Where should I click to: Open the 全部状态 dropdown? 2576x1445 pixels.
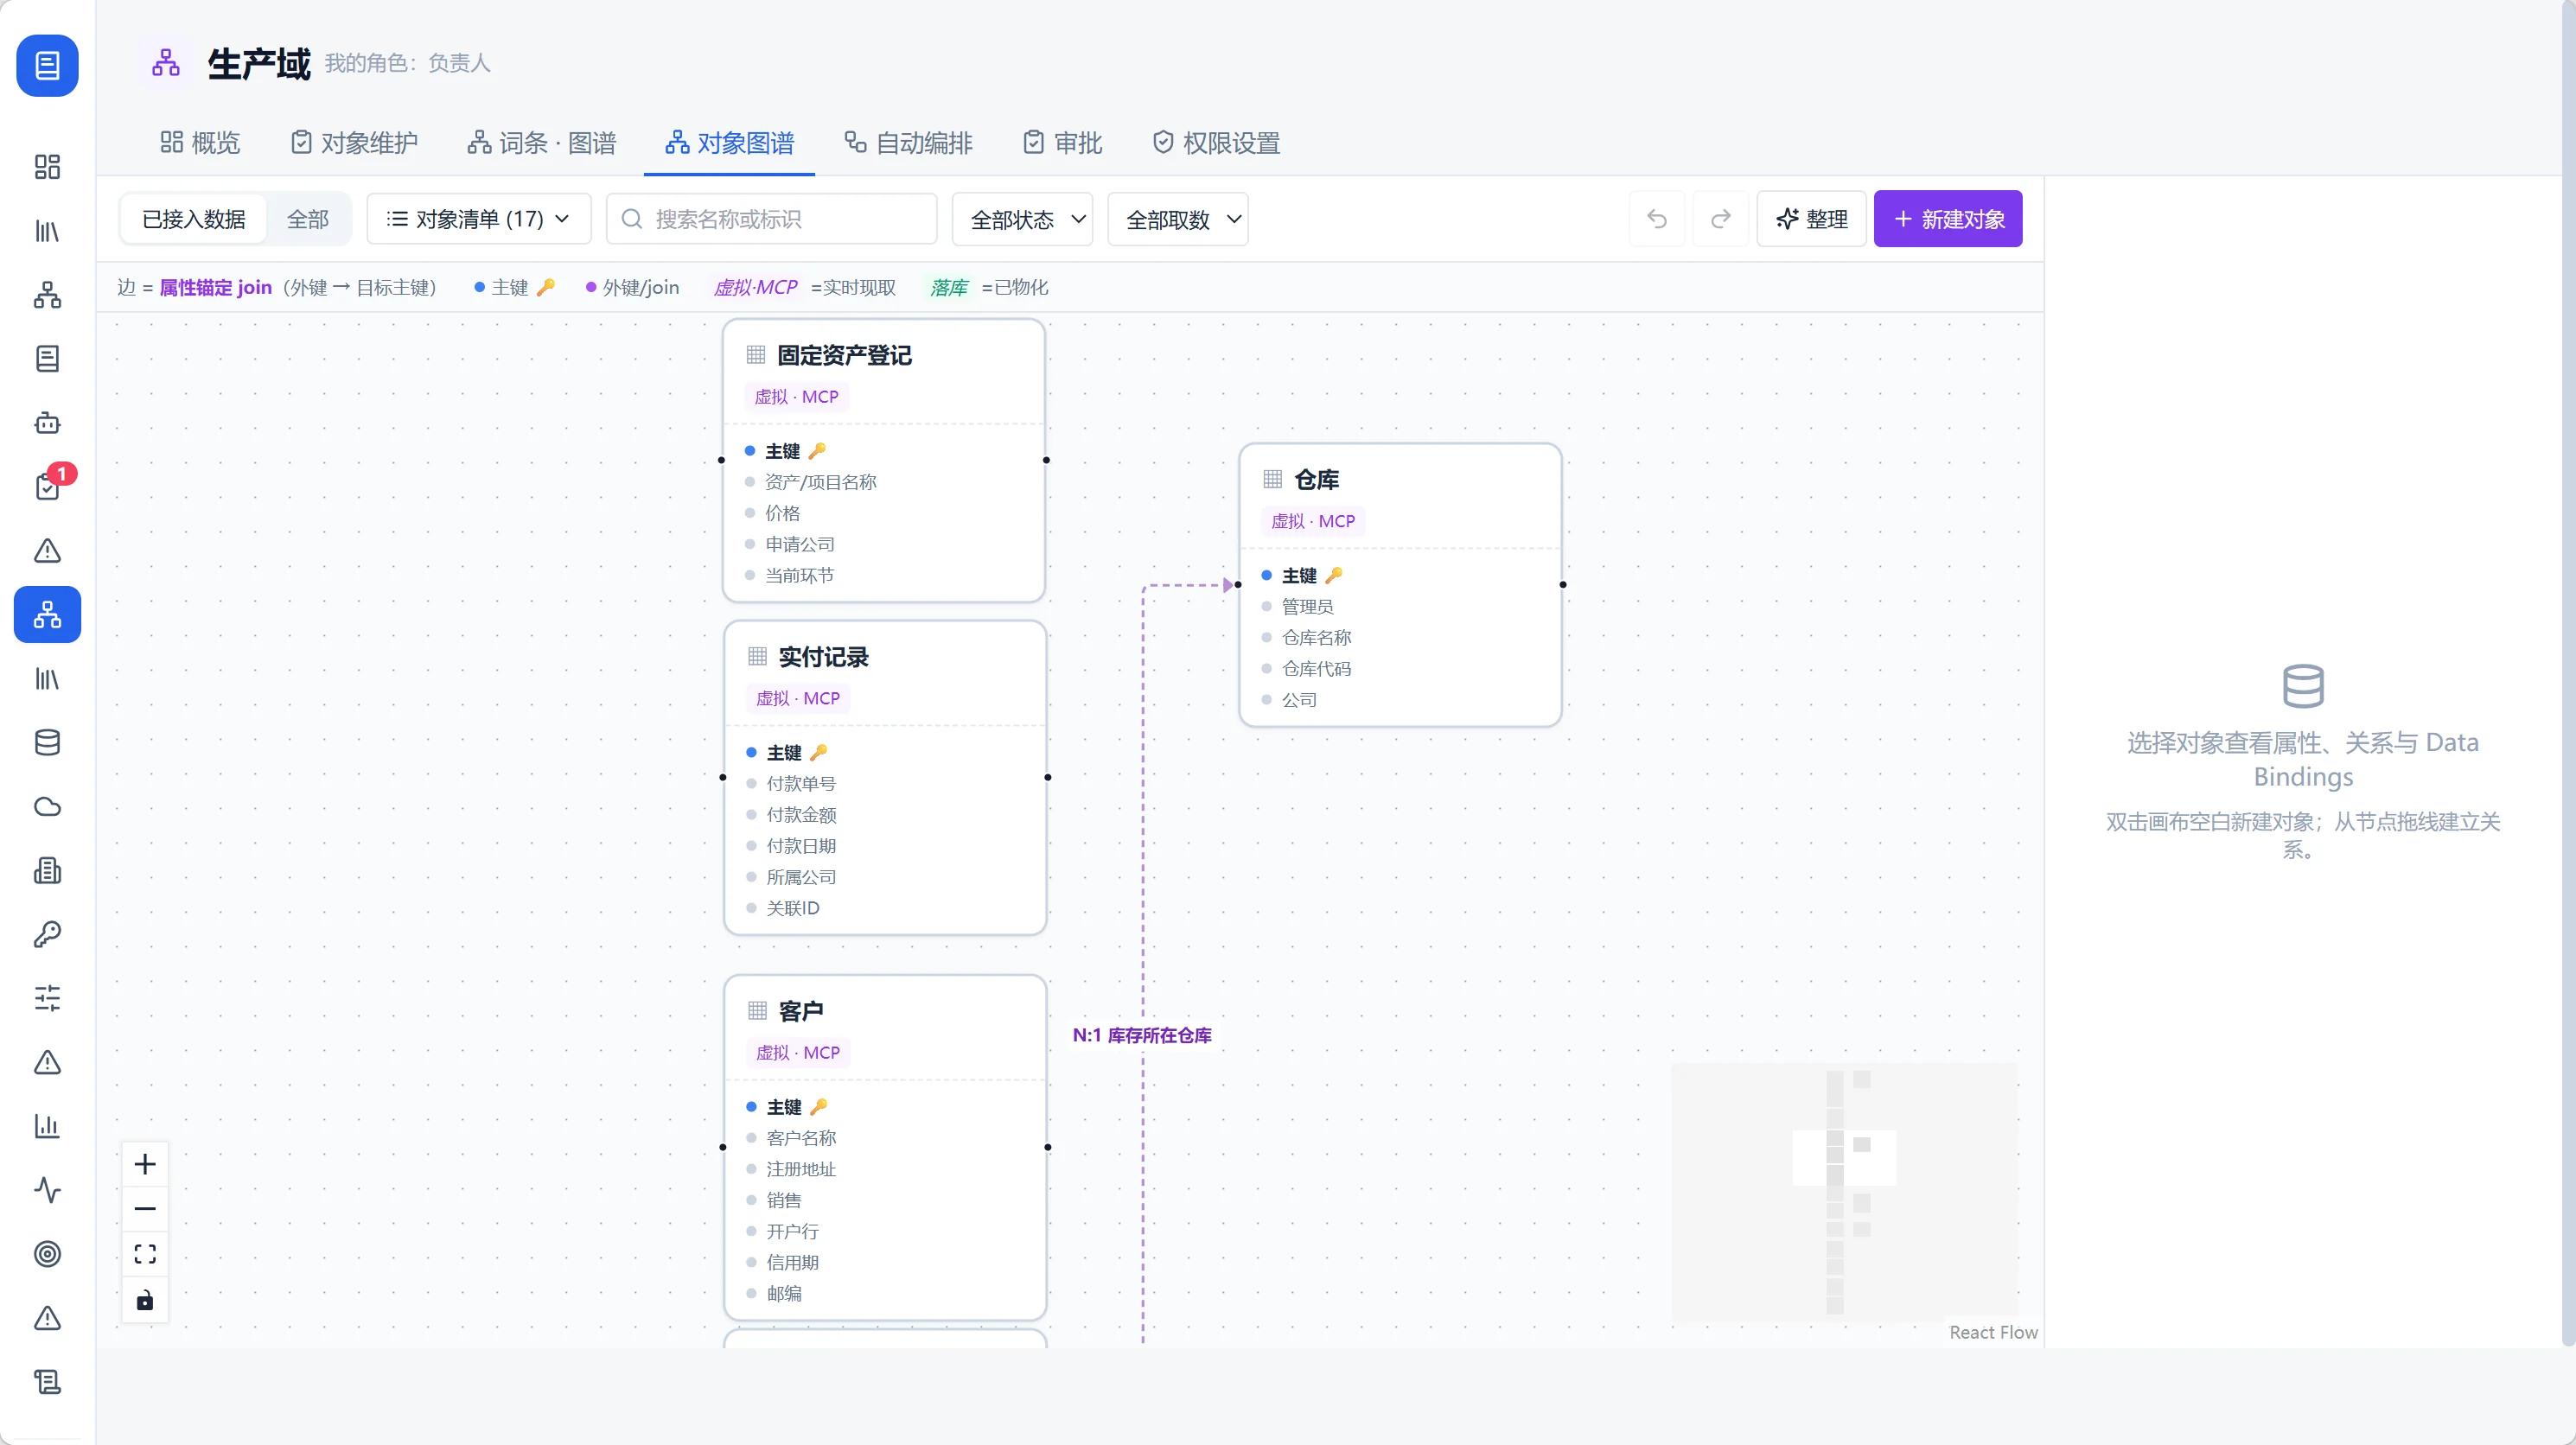tap(1022, 219)
